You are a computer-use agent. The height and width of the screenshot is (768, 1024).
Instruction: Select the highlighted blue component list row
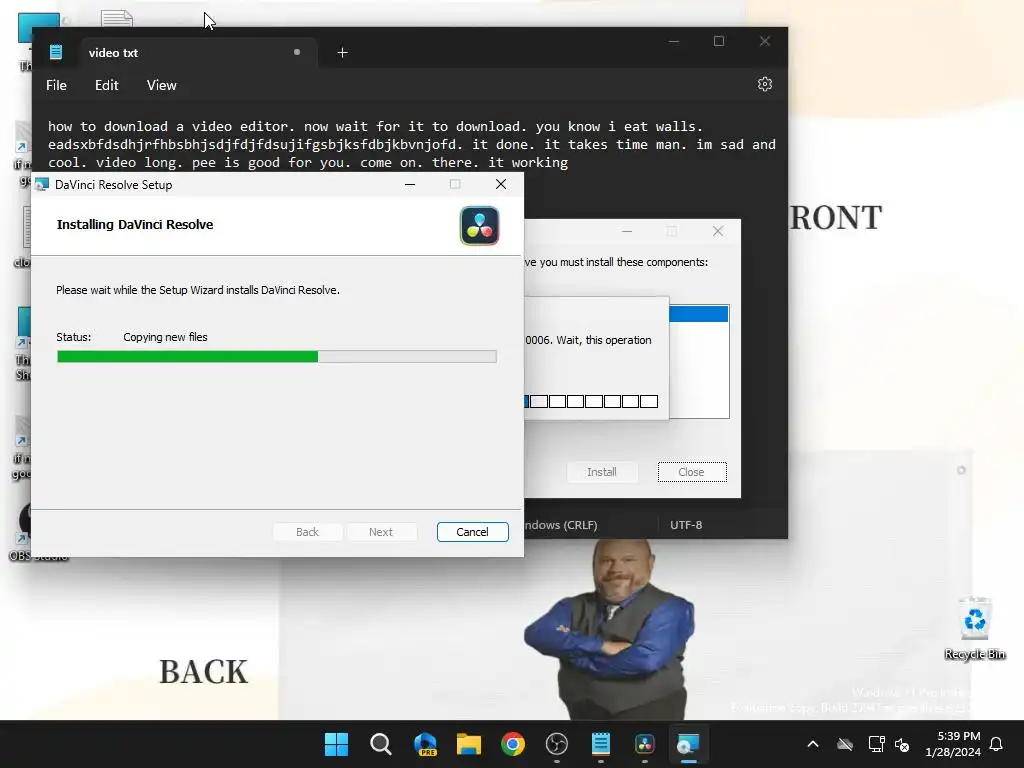(699, 313)
